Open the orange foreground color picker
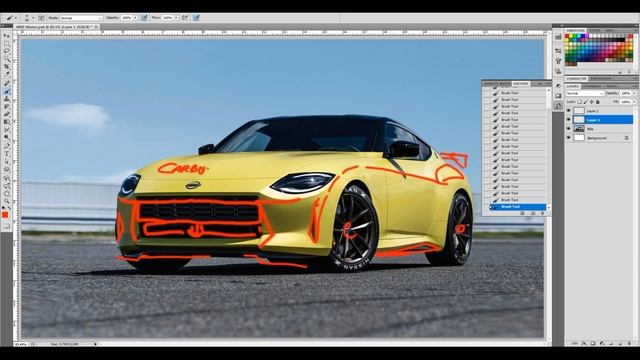The width and height of the screenshot is (640, 360). tap(5, 215)
